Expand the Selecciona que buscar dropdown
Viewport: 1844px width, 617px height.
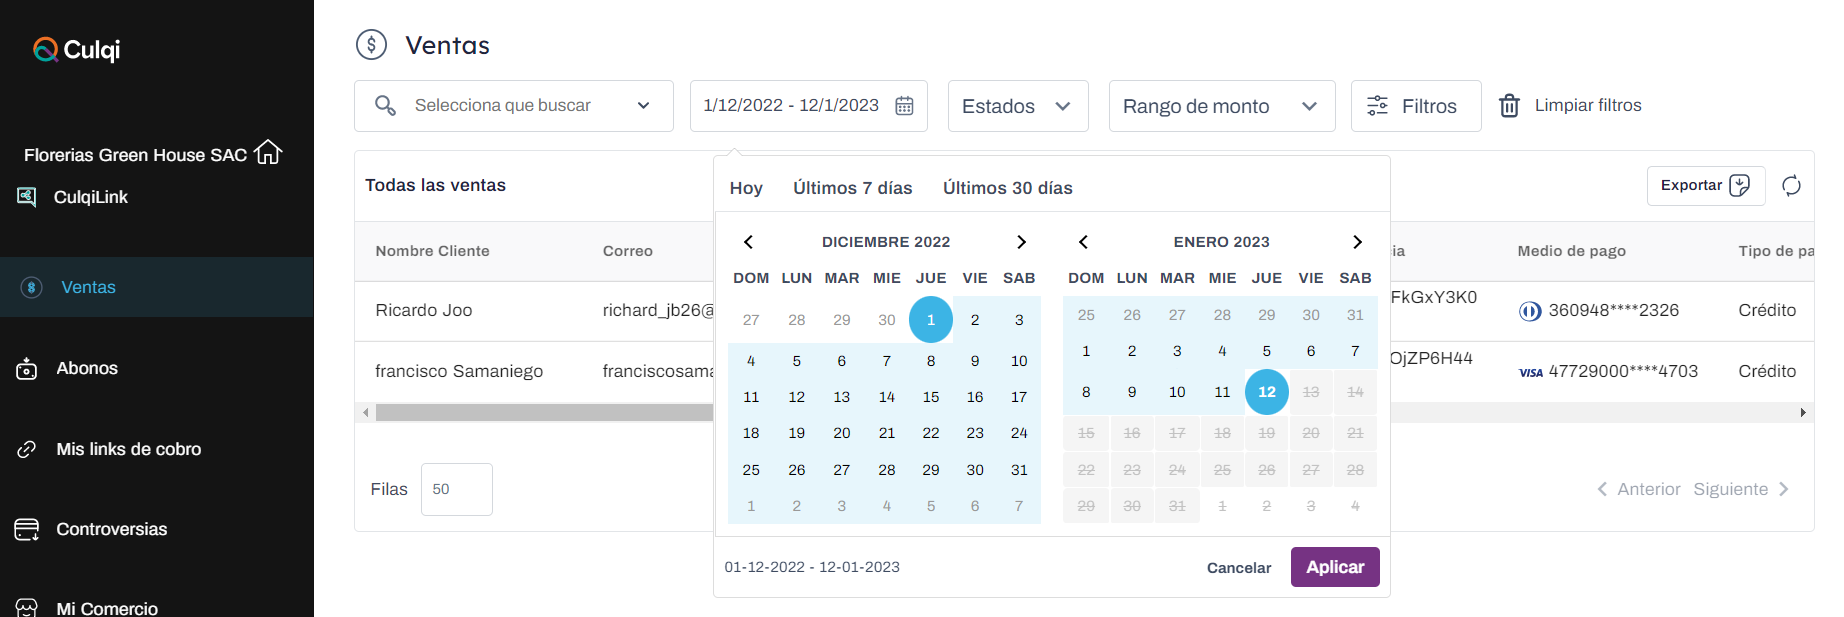[x=513, y=106]
